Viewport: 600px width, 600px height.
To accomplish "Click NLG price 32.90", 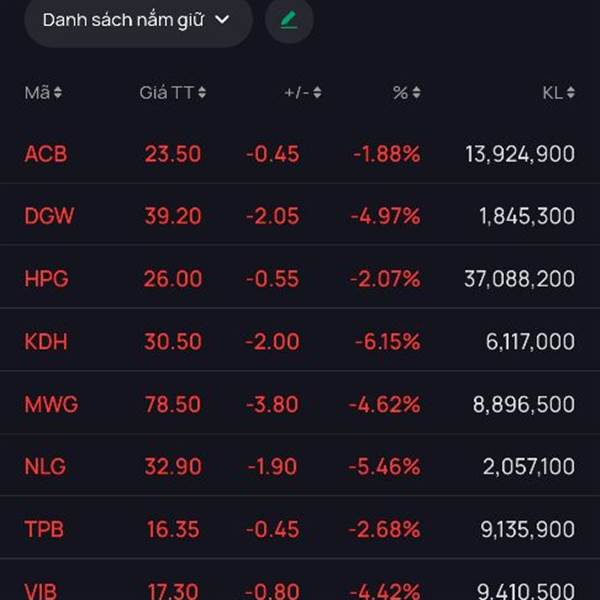I will (x=172, y=466).
